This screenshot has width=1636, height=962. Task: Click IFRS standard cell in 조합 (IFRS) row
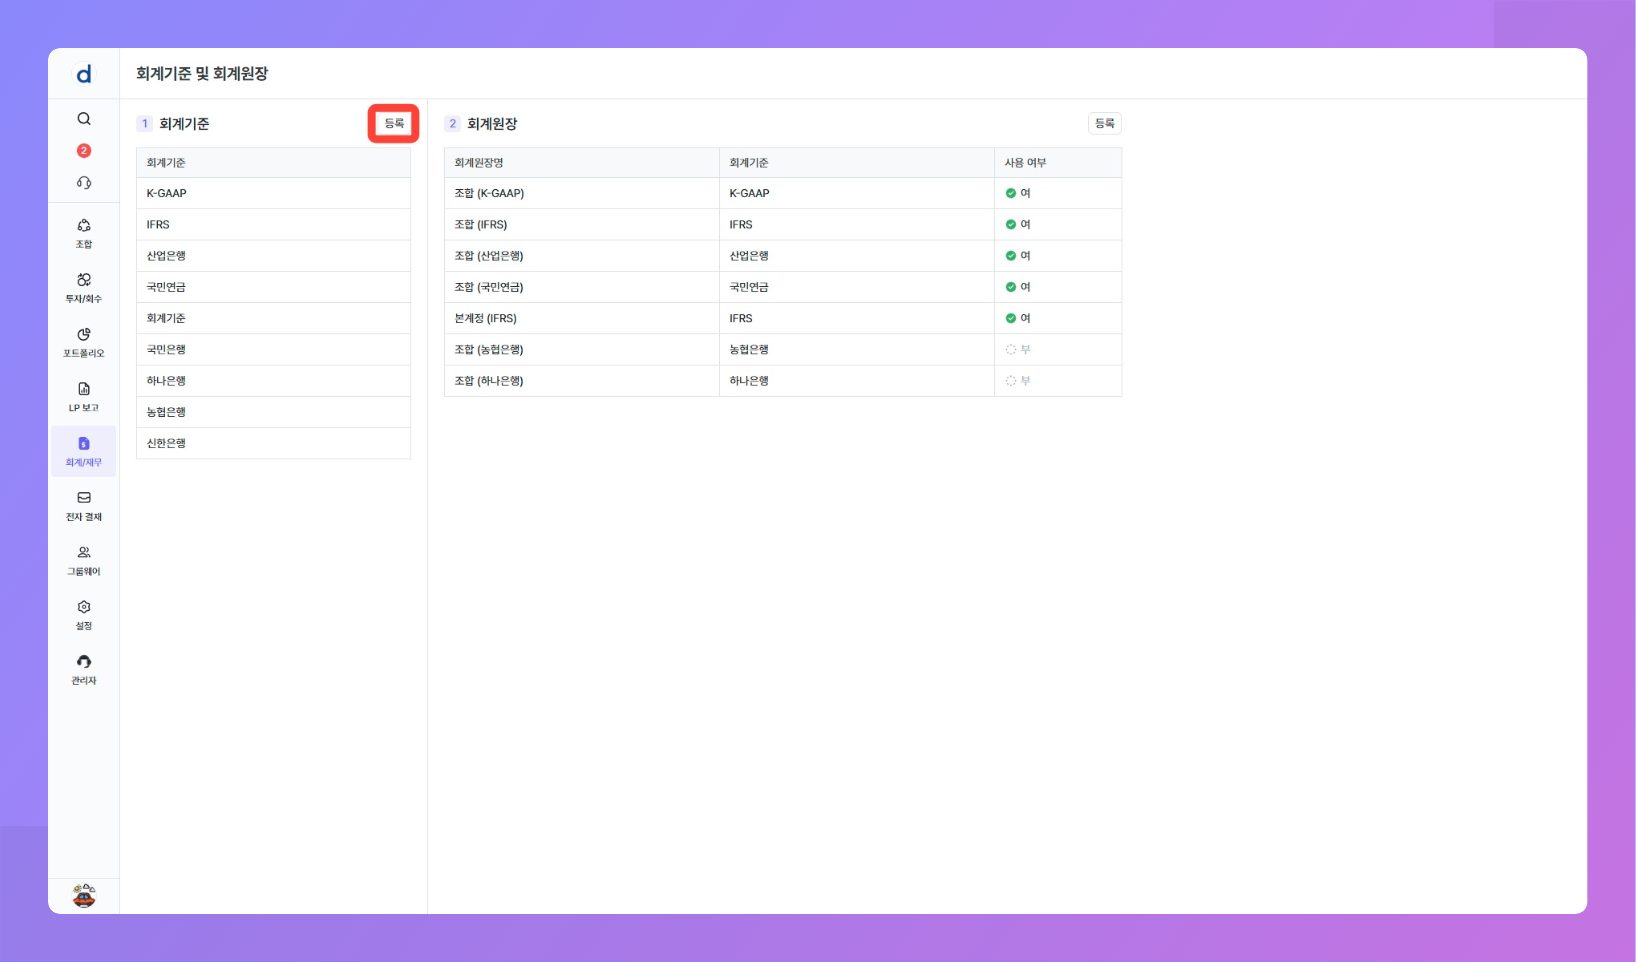857,225
